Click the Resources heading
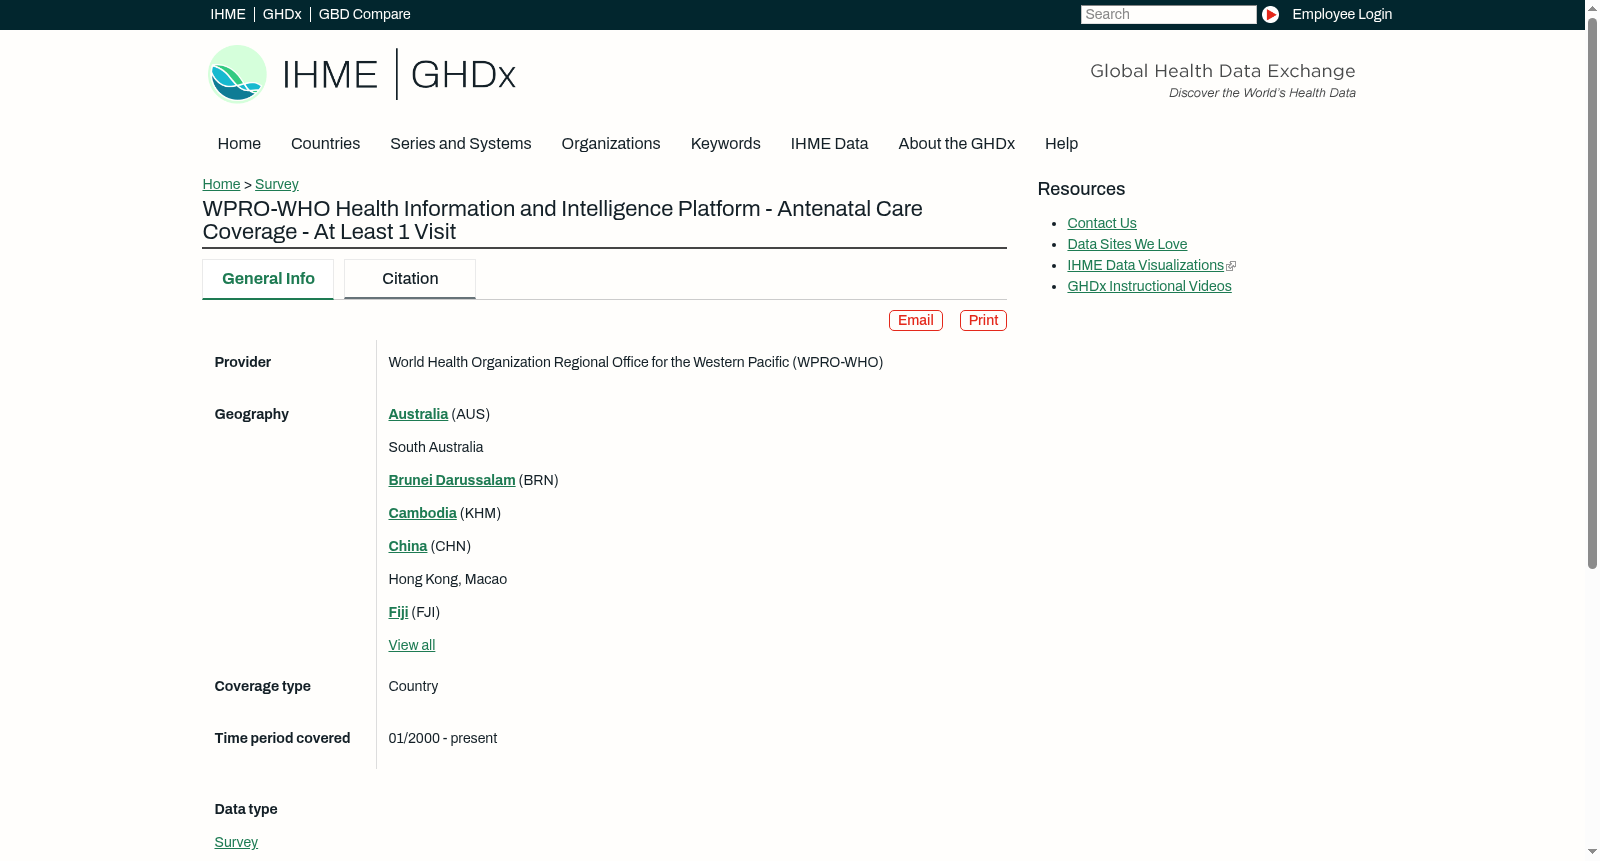 coord(1081,189)
